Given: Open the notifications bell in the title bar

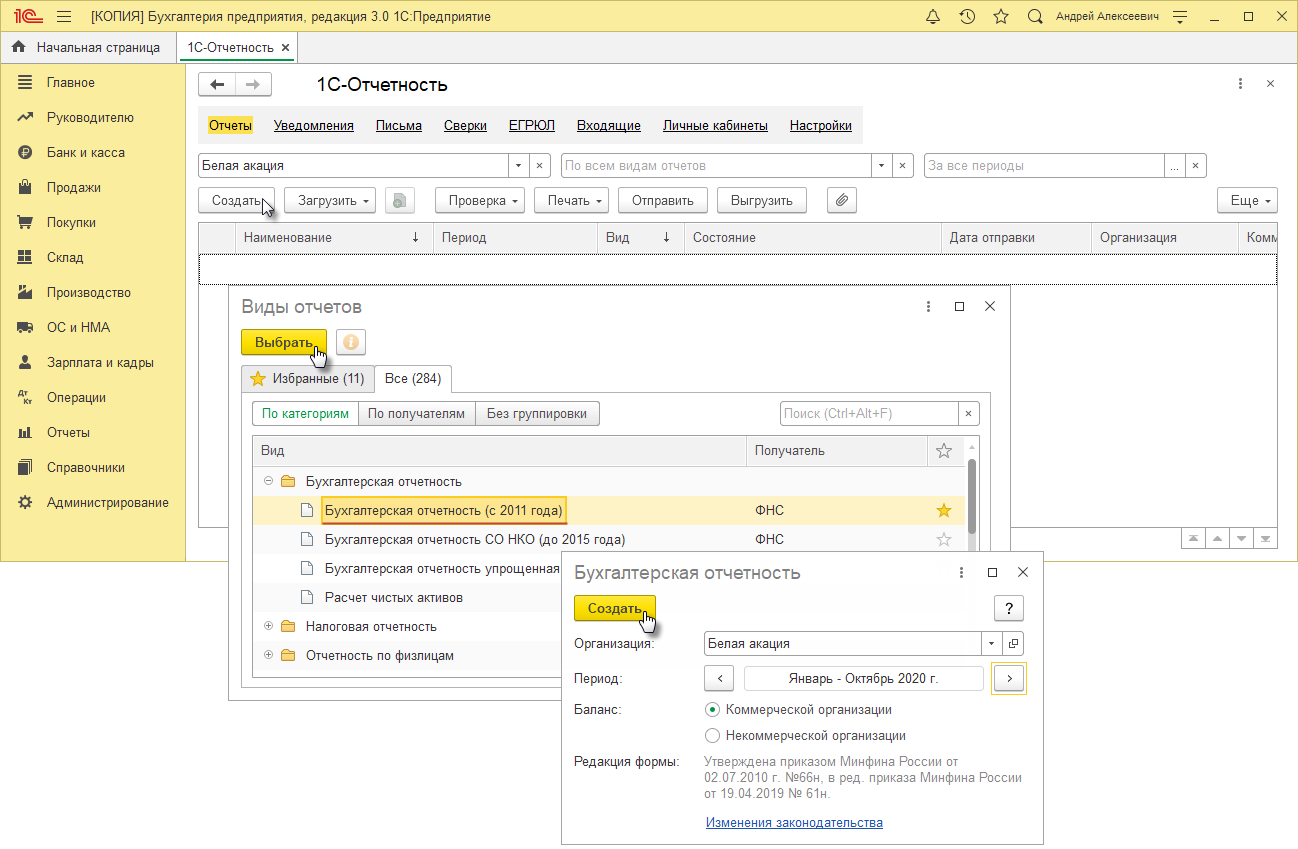Looking at the screenshot, I should pyautogui.click(x=933, y=17).
